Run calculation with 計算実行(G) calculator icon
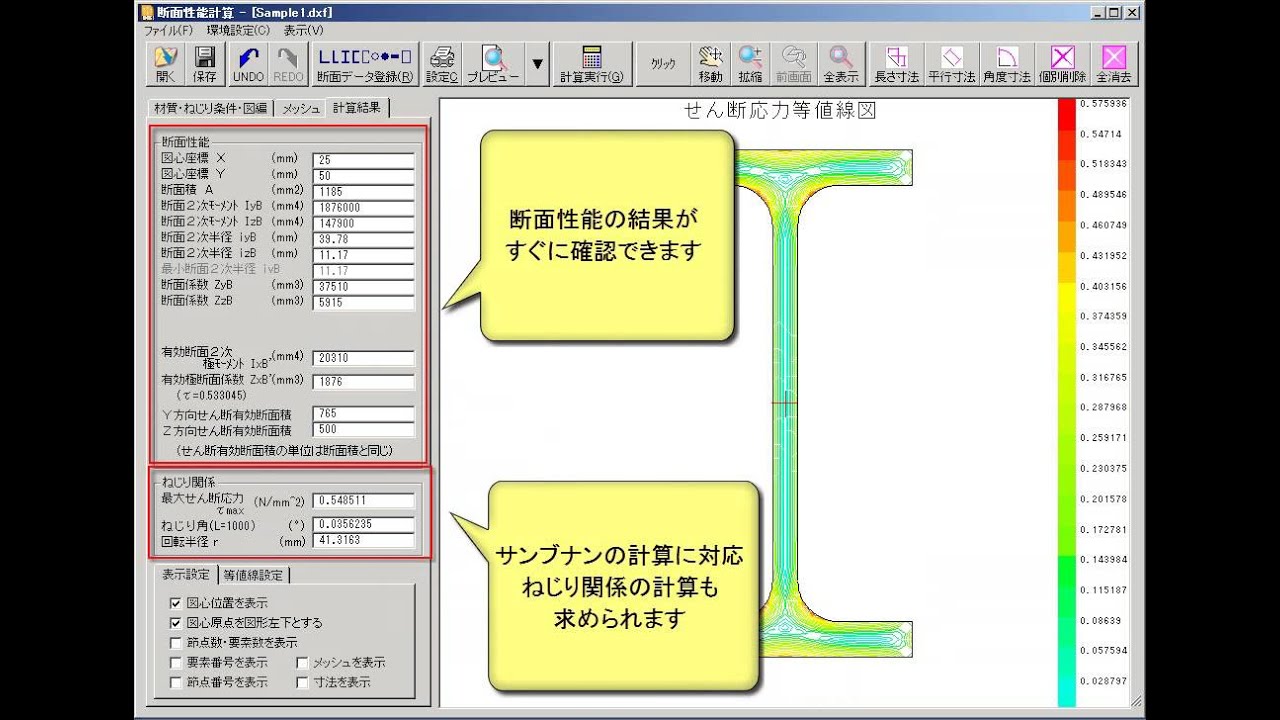This screenshot has height=720, width=1280. point(592,64)
